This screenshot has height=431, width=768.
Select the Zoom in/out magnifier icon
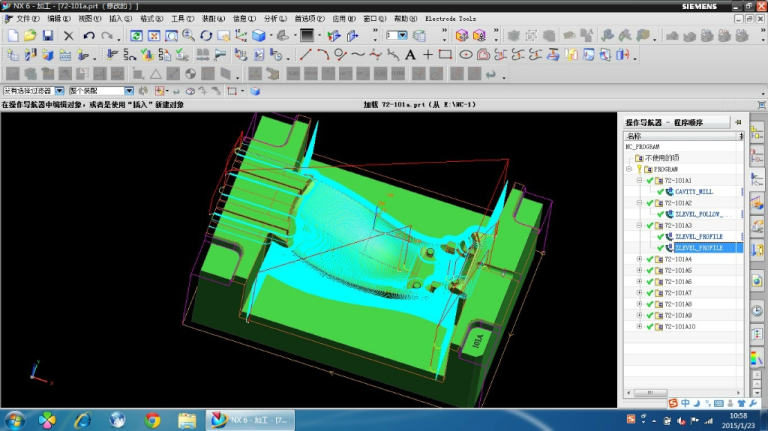tap(189, 36)
